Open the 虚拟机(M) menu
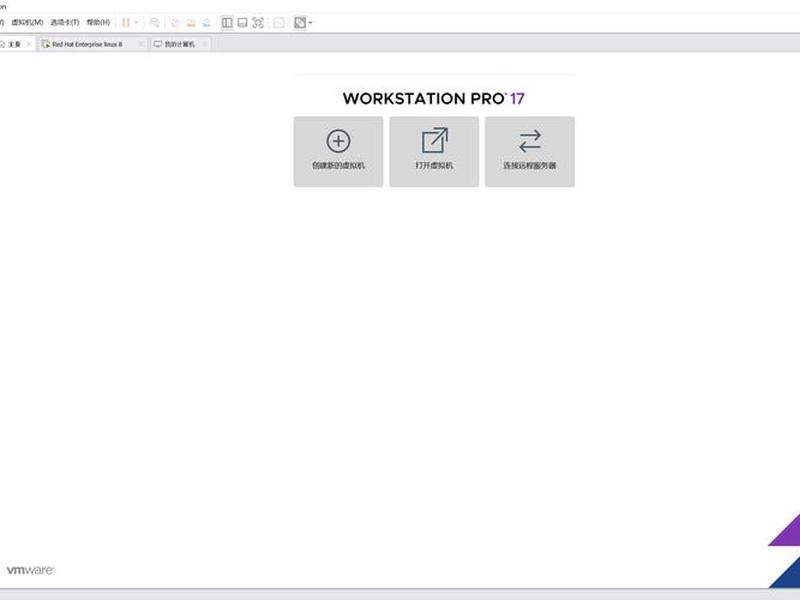 click(x=27, y=22)
